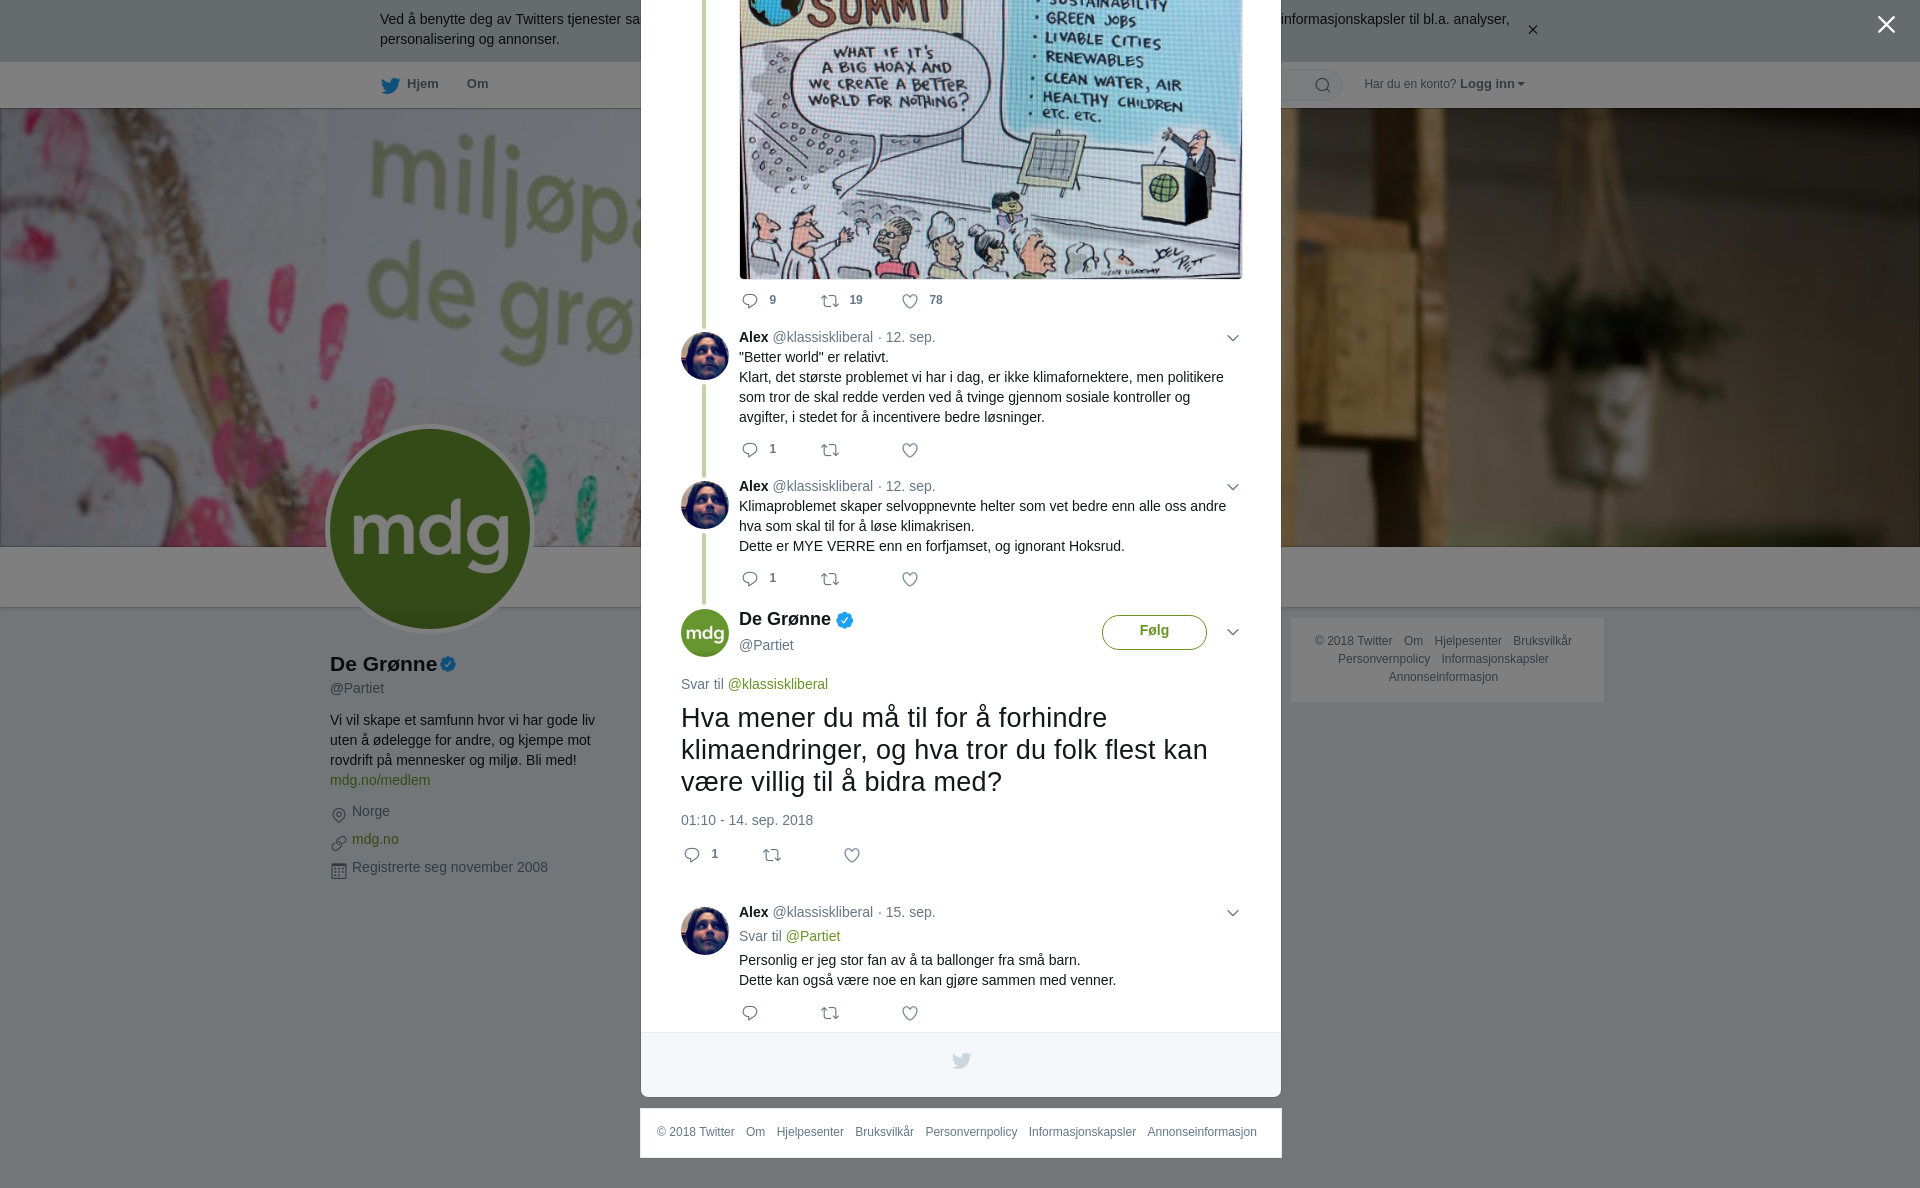Retweet Alex's Klimaproblemet tweet
Viewport: 1920px width, 1188px height.
pos(830,579)
